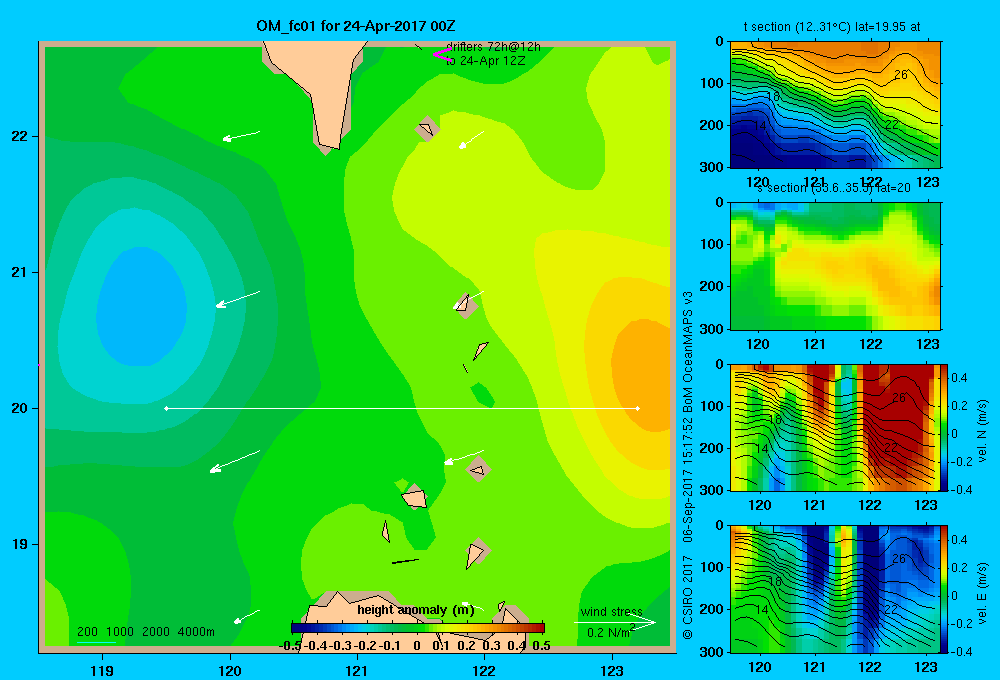Click the '14' isotherm label in temperature section
Viewport: 1000px width, 680px height.
tap(759, 126)
